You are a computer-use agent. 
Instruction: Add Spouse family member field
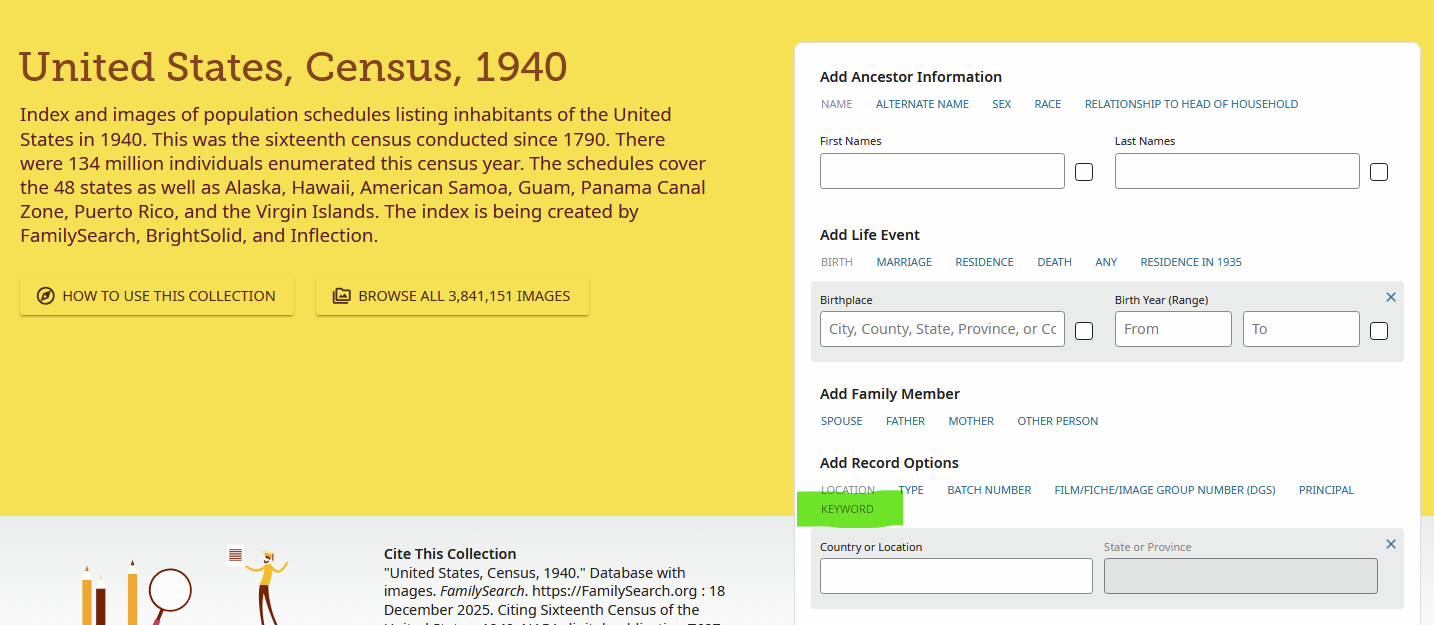(x=842, y=421)
